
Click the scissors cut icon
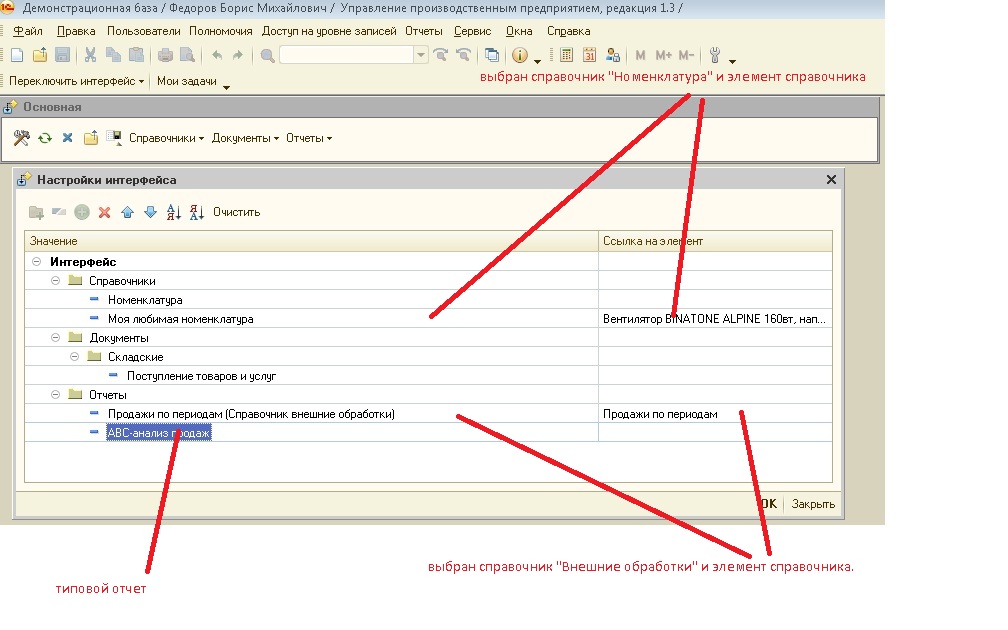[90, 55]
